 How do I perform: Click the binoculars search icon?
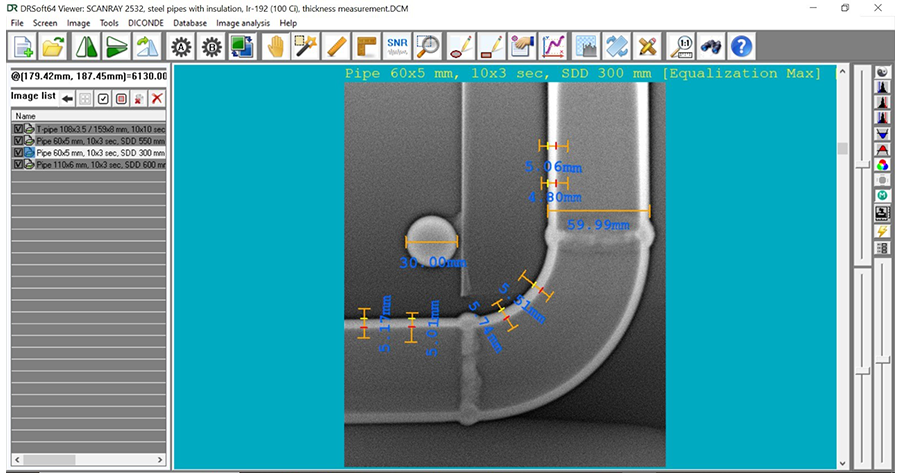tap(710, 46)
